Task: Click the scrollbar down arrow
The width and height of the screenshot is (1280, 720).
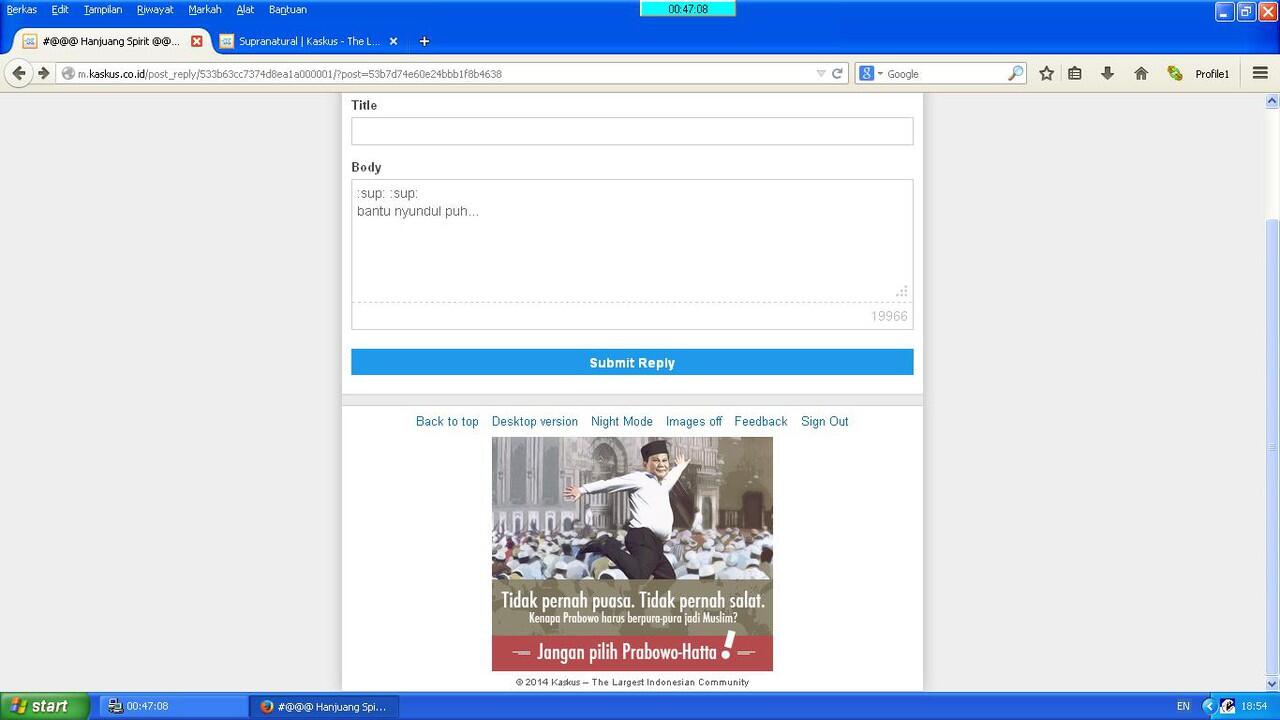Action: (1272, 684)
